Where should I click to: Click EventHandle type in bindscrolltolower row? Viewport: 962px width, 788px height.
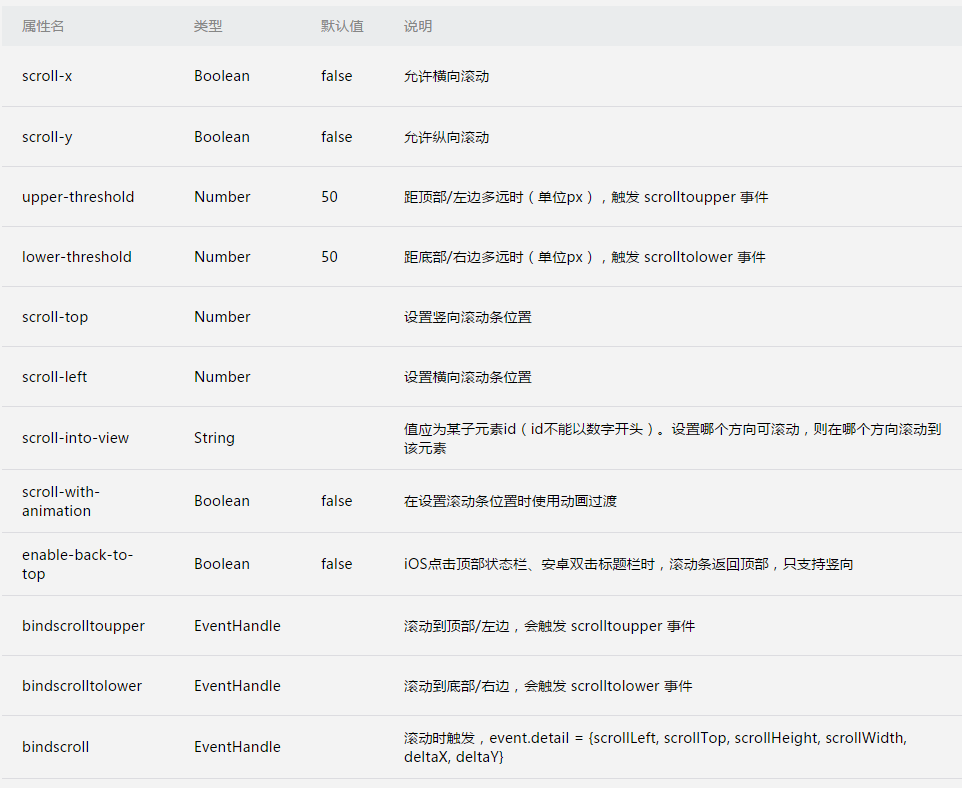(x=237, y=686)
